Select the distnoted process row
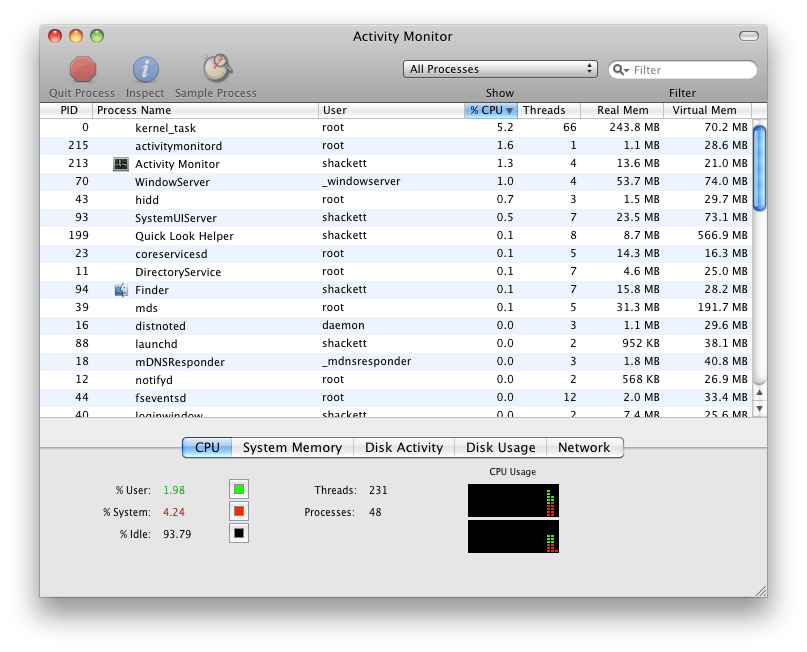The image size is (807, 652). 396,326
